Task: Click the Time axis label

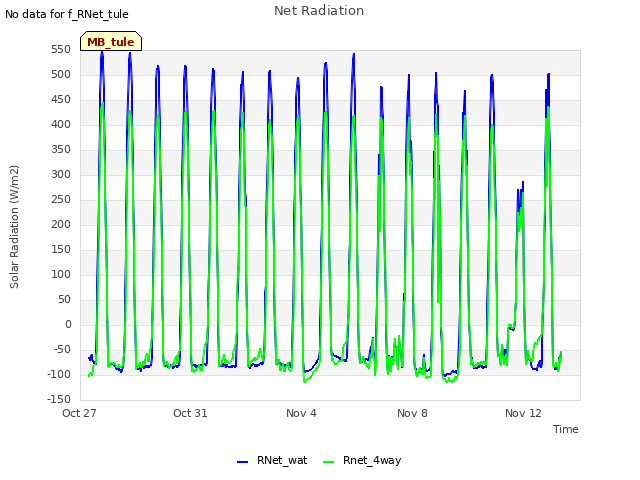Action: pos(565,429)
